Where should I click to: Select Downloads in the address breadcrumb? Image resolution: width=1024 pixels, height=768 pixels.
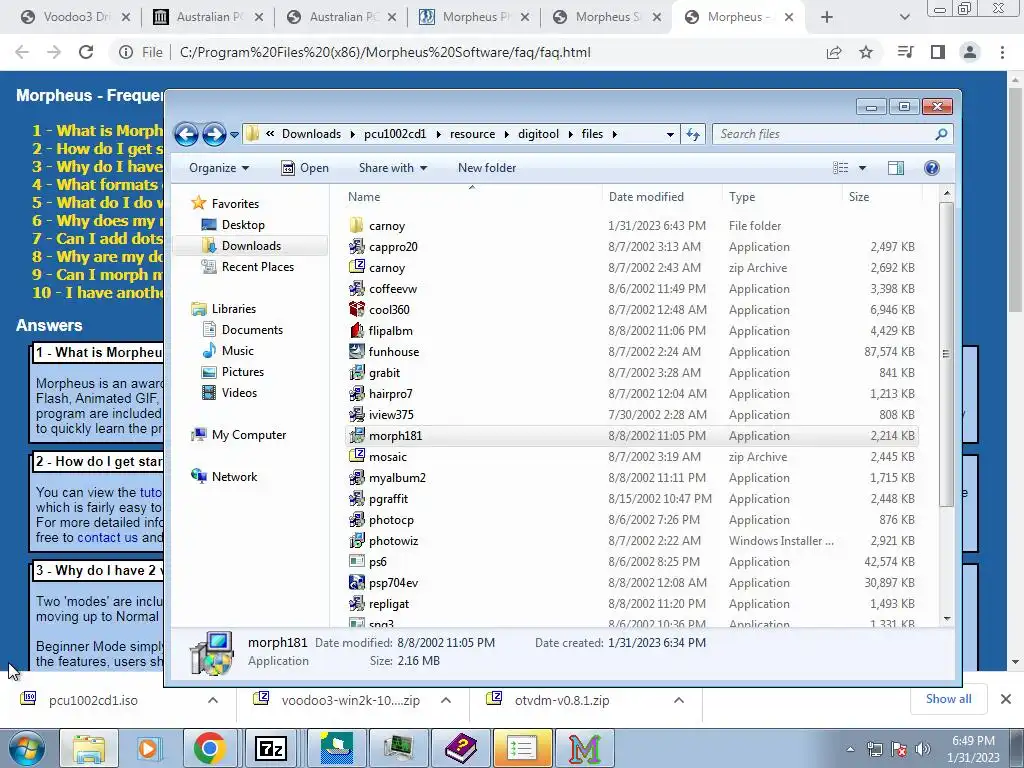pyautogui.click(x=312, y=134)
